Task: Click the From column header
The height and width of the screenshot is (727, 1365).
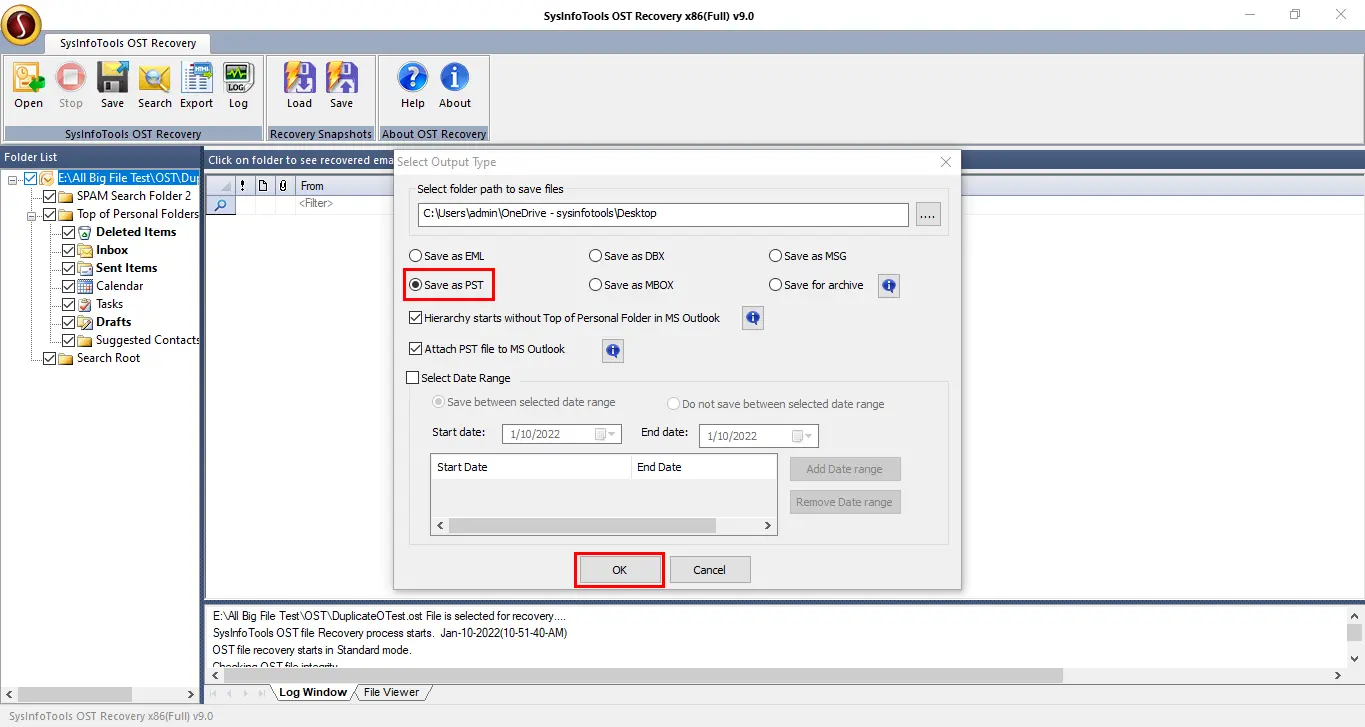Action: [346, 186]
